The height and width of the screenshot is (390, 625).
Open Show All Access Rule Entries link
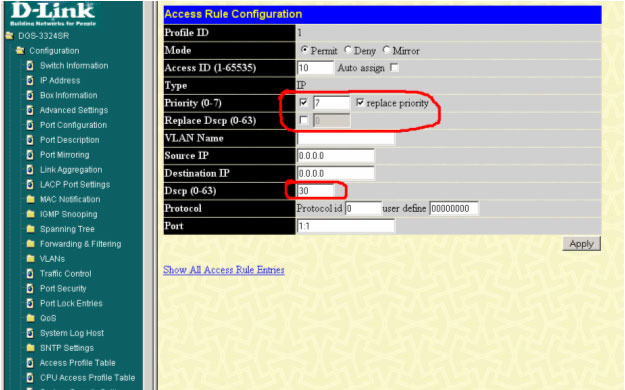[224, 270]
